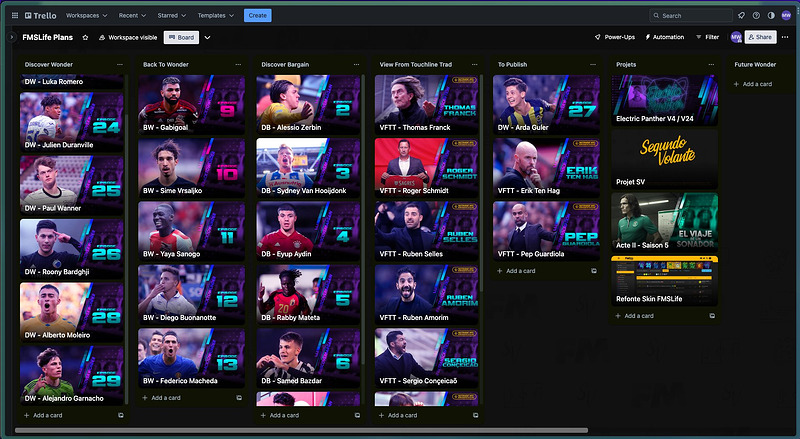This screenshot has height=439, width=800.
Task: Open card Electric Panther V4 / V24
Action: click(665, 100)
